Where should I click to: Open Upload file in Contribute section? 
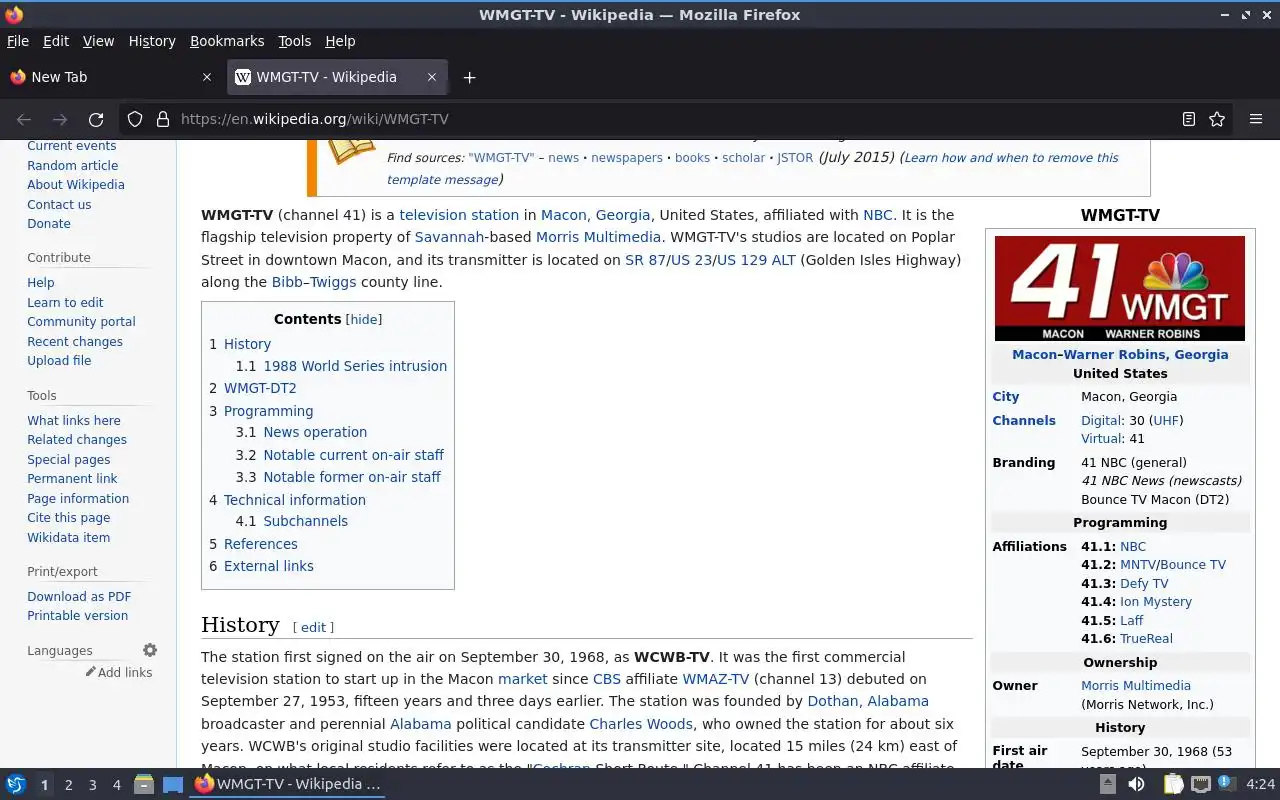tap(59, 361)
